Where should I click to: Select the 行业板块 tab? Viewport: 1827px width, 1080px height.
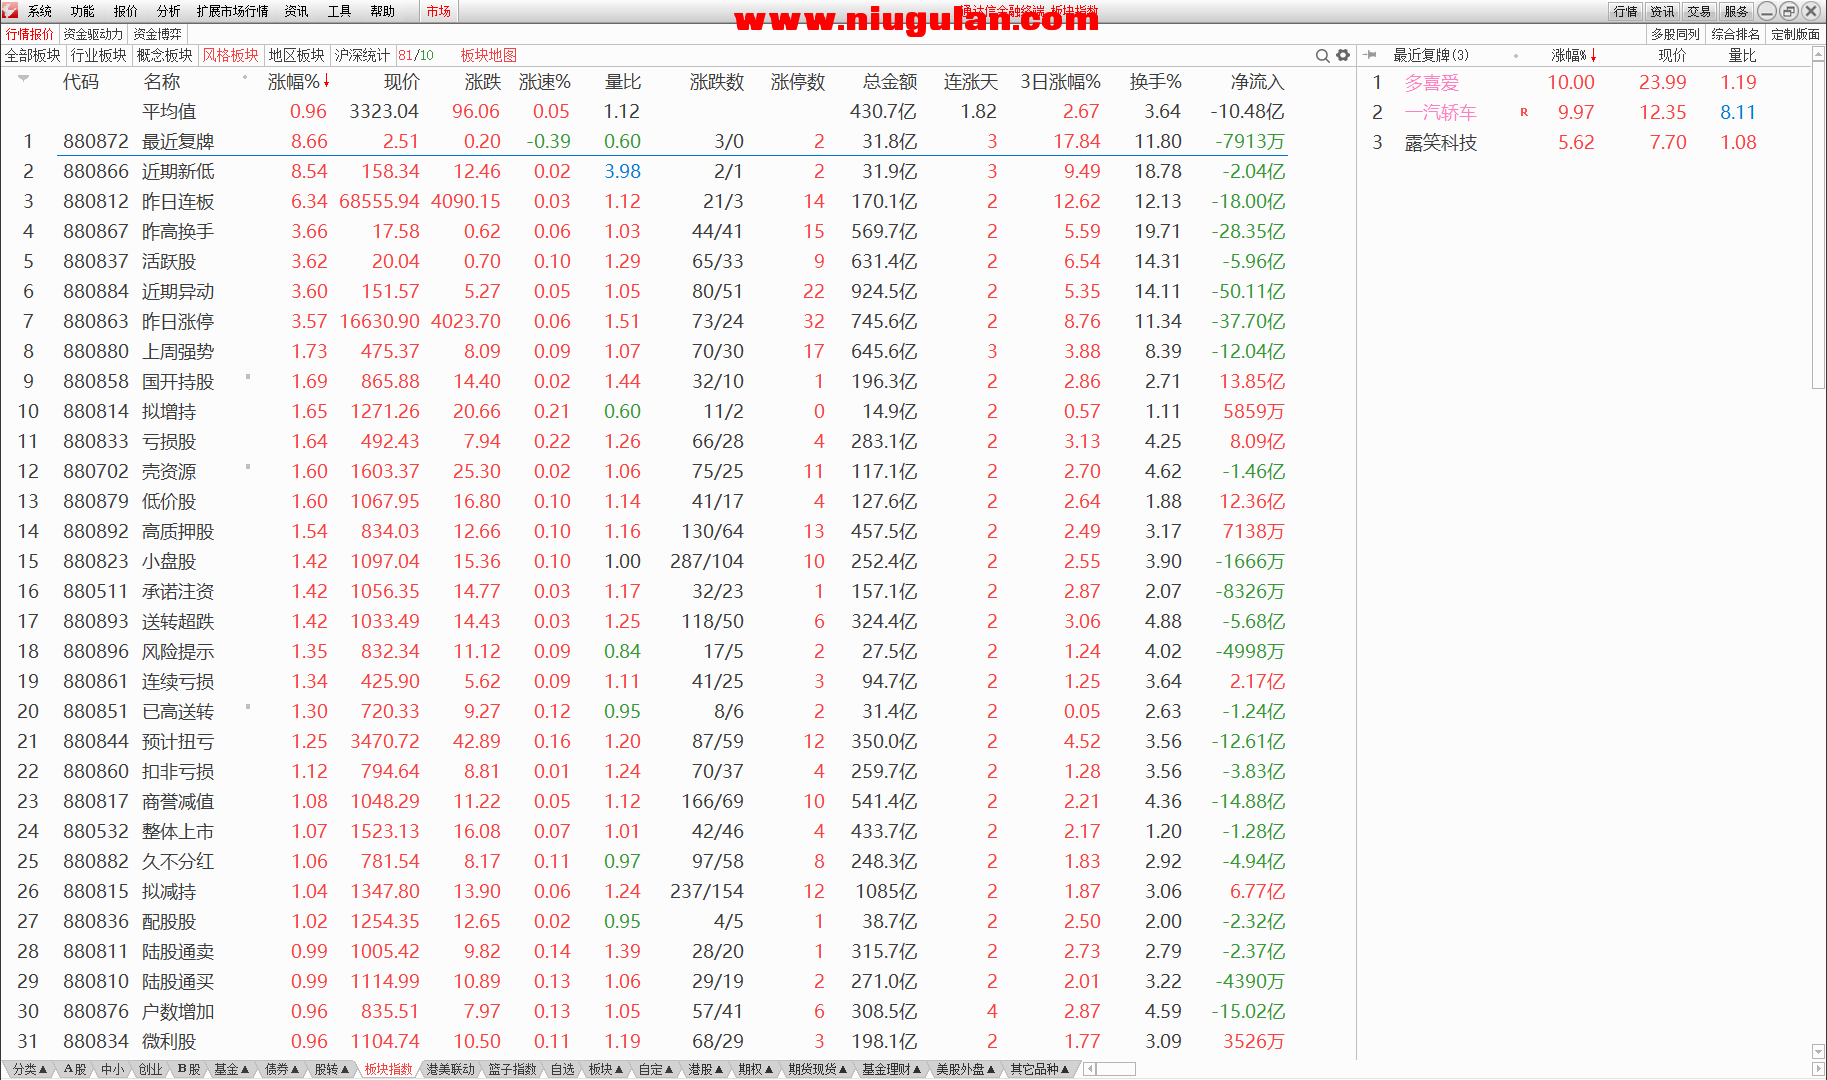99,55
